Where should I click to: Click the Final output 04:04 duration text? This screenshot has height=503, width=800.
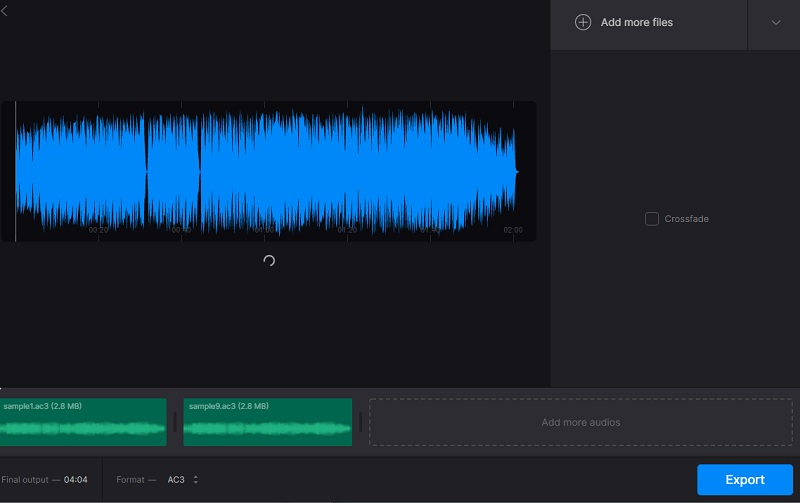tap(75, 480)
